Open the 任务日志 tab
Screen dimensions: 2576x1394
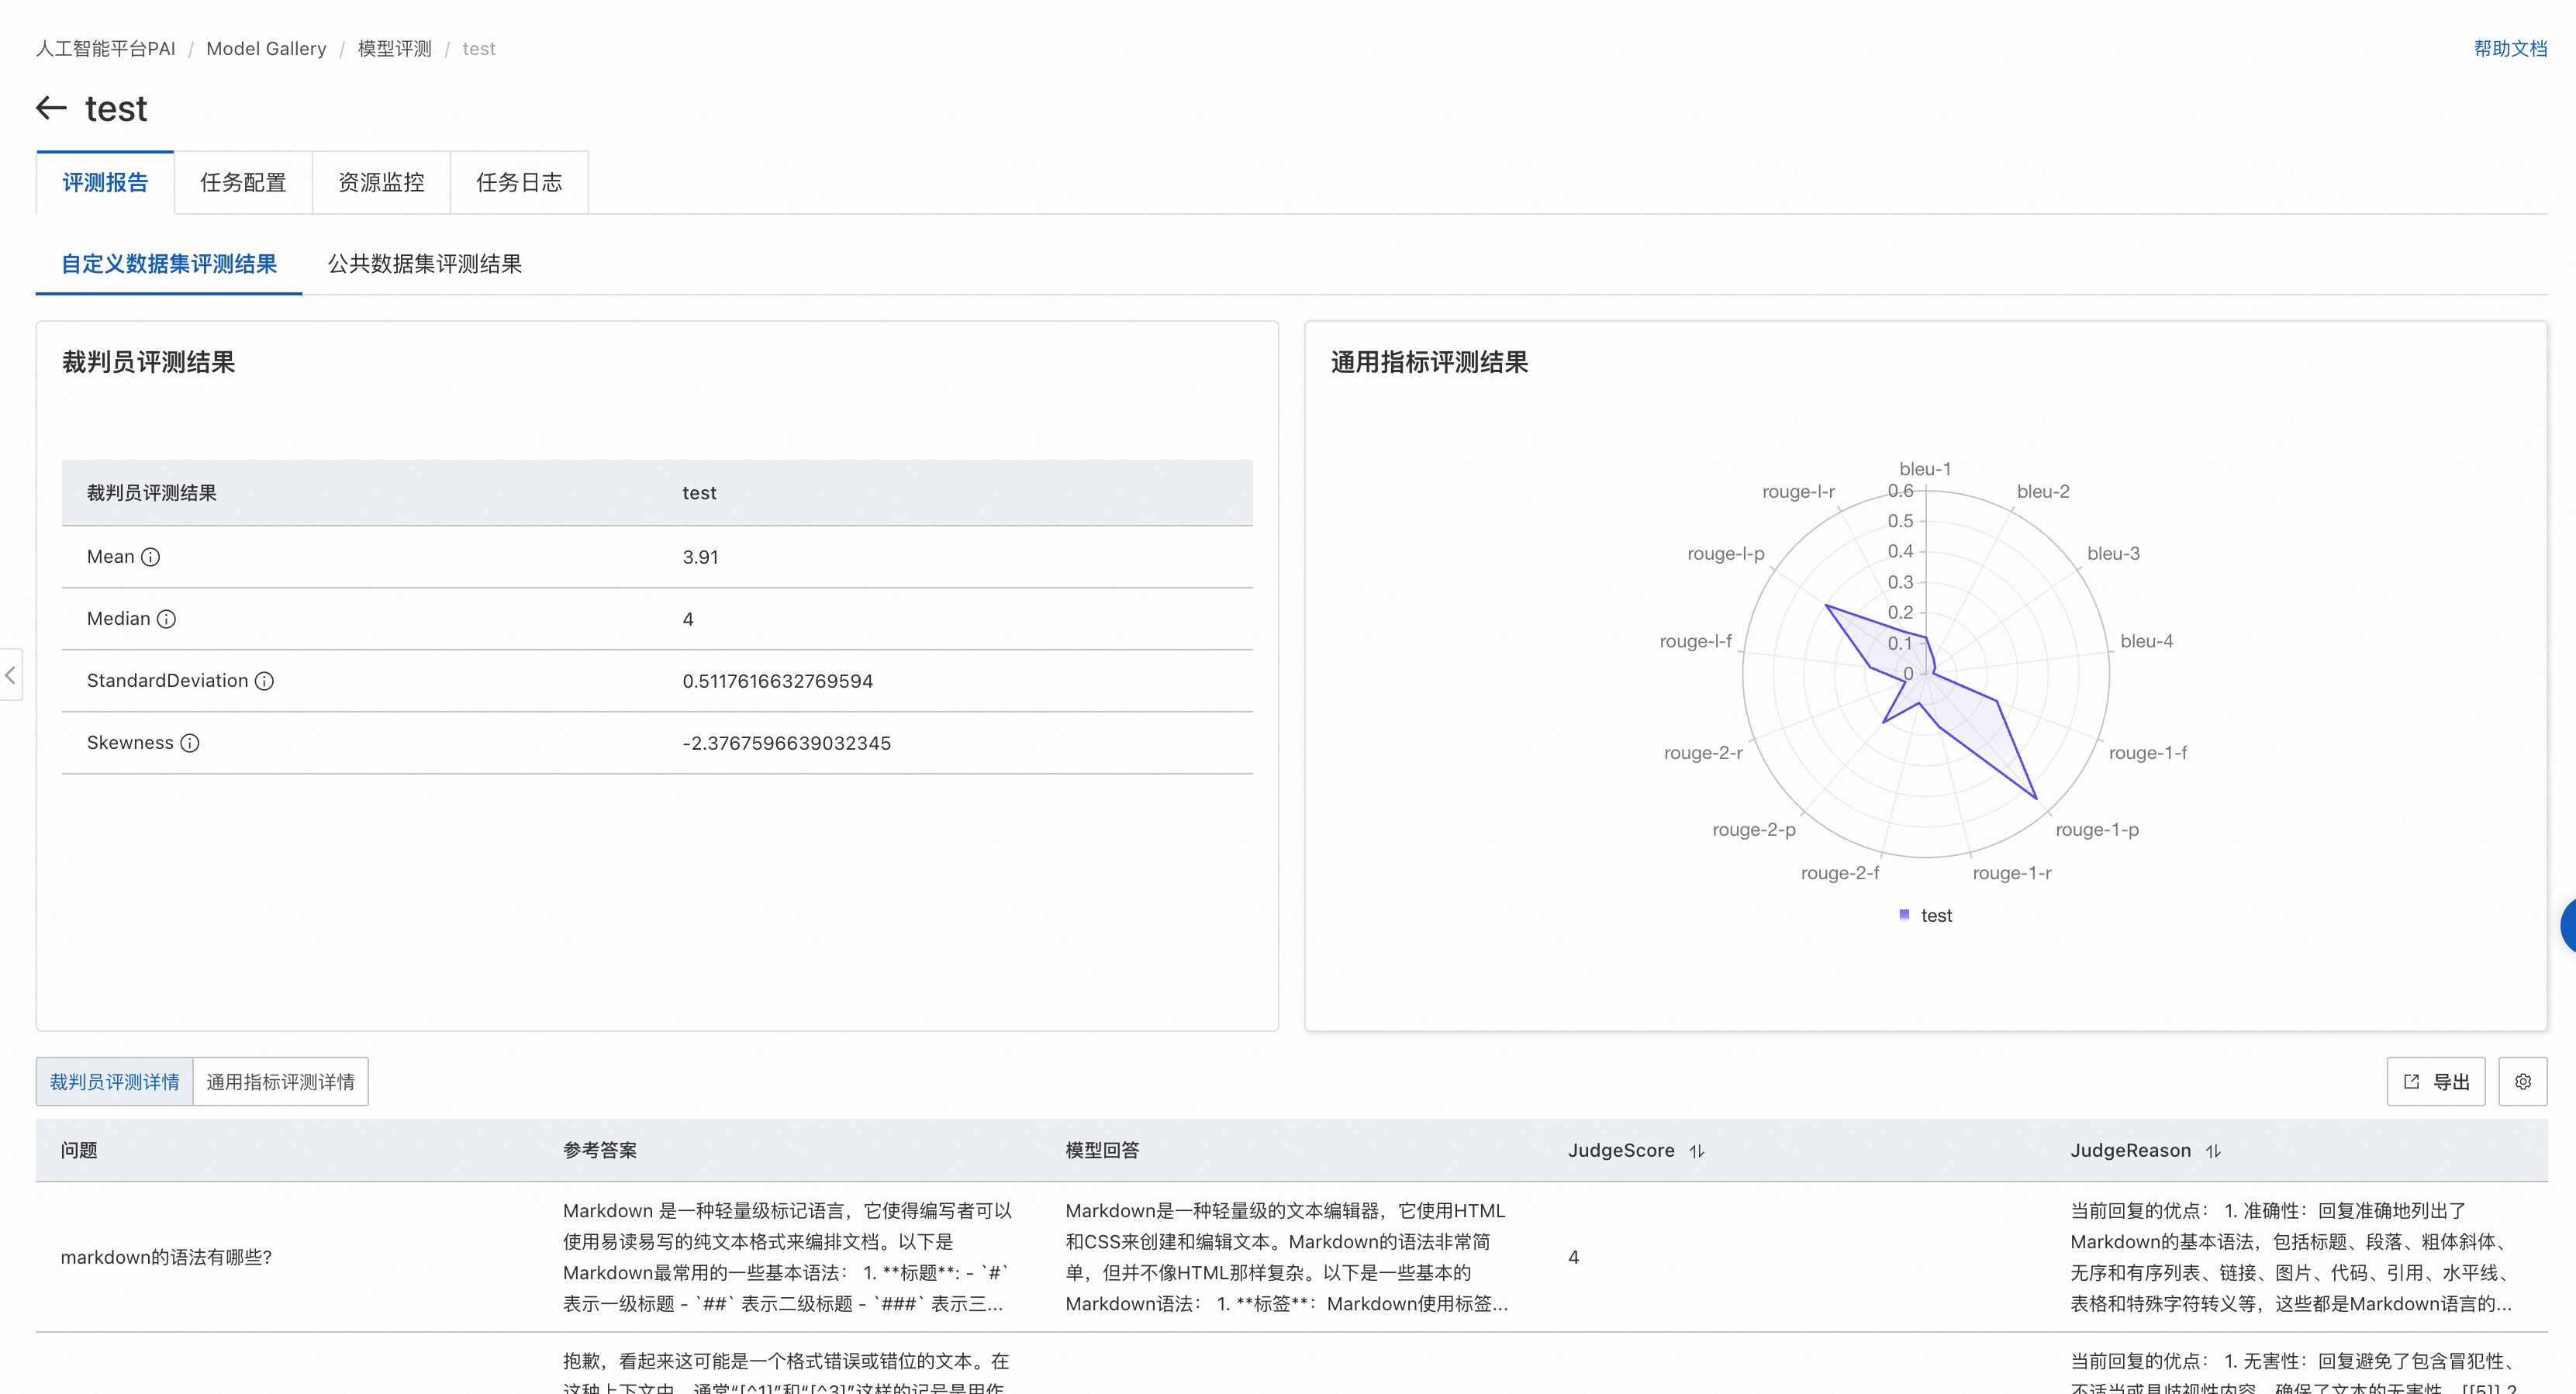(x=519, y=182)
